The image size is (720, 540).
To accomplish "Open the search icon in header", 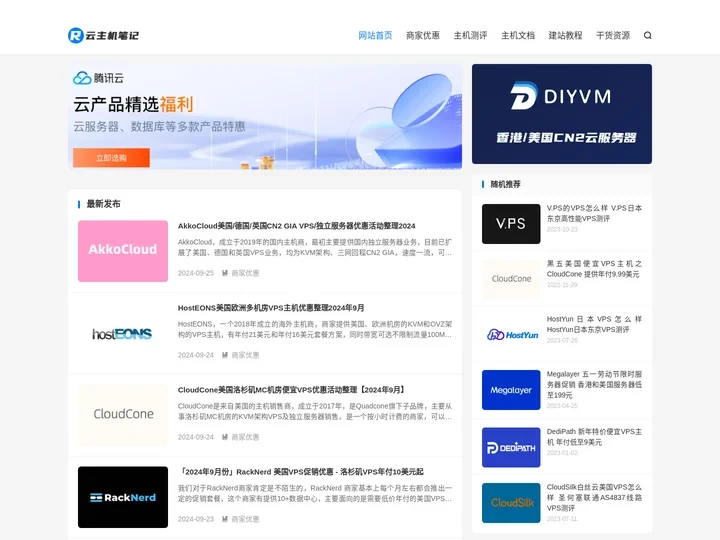I will pyautogui.click(x=647, y=35).
